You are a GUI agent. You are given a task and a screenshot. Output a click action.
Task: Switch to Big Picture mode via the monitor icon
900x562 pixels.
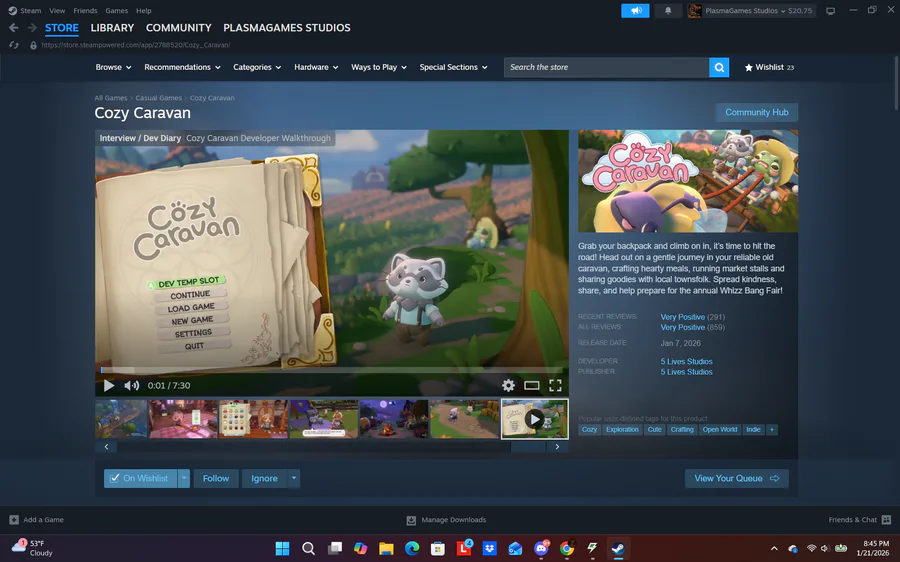(830, 10)
